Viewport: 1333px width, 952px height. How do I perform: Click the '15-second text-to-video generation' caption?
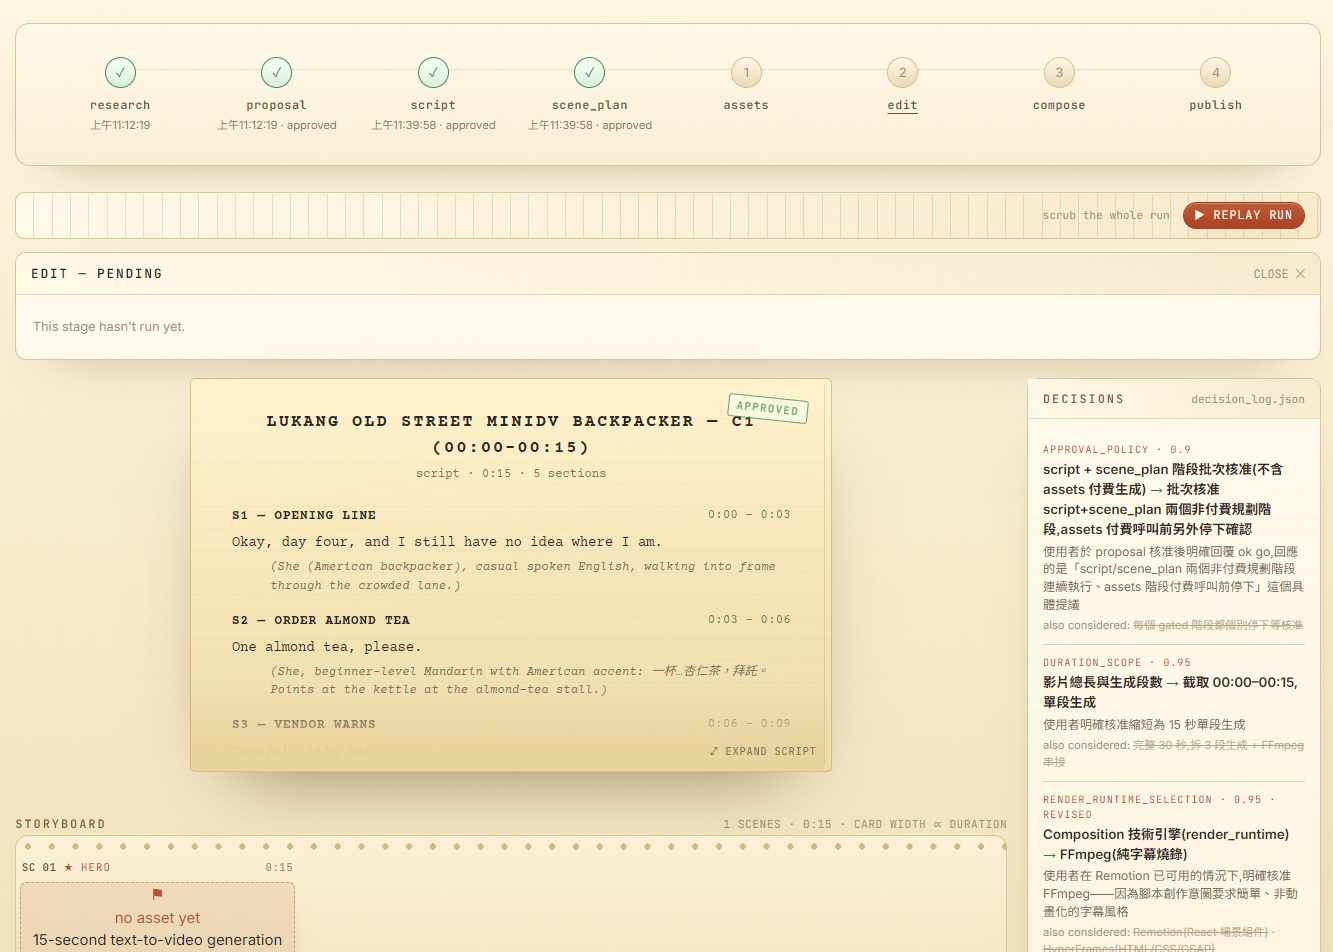157,940
